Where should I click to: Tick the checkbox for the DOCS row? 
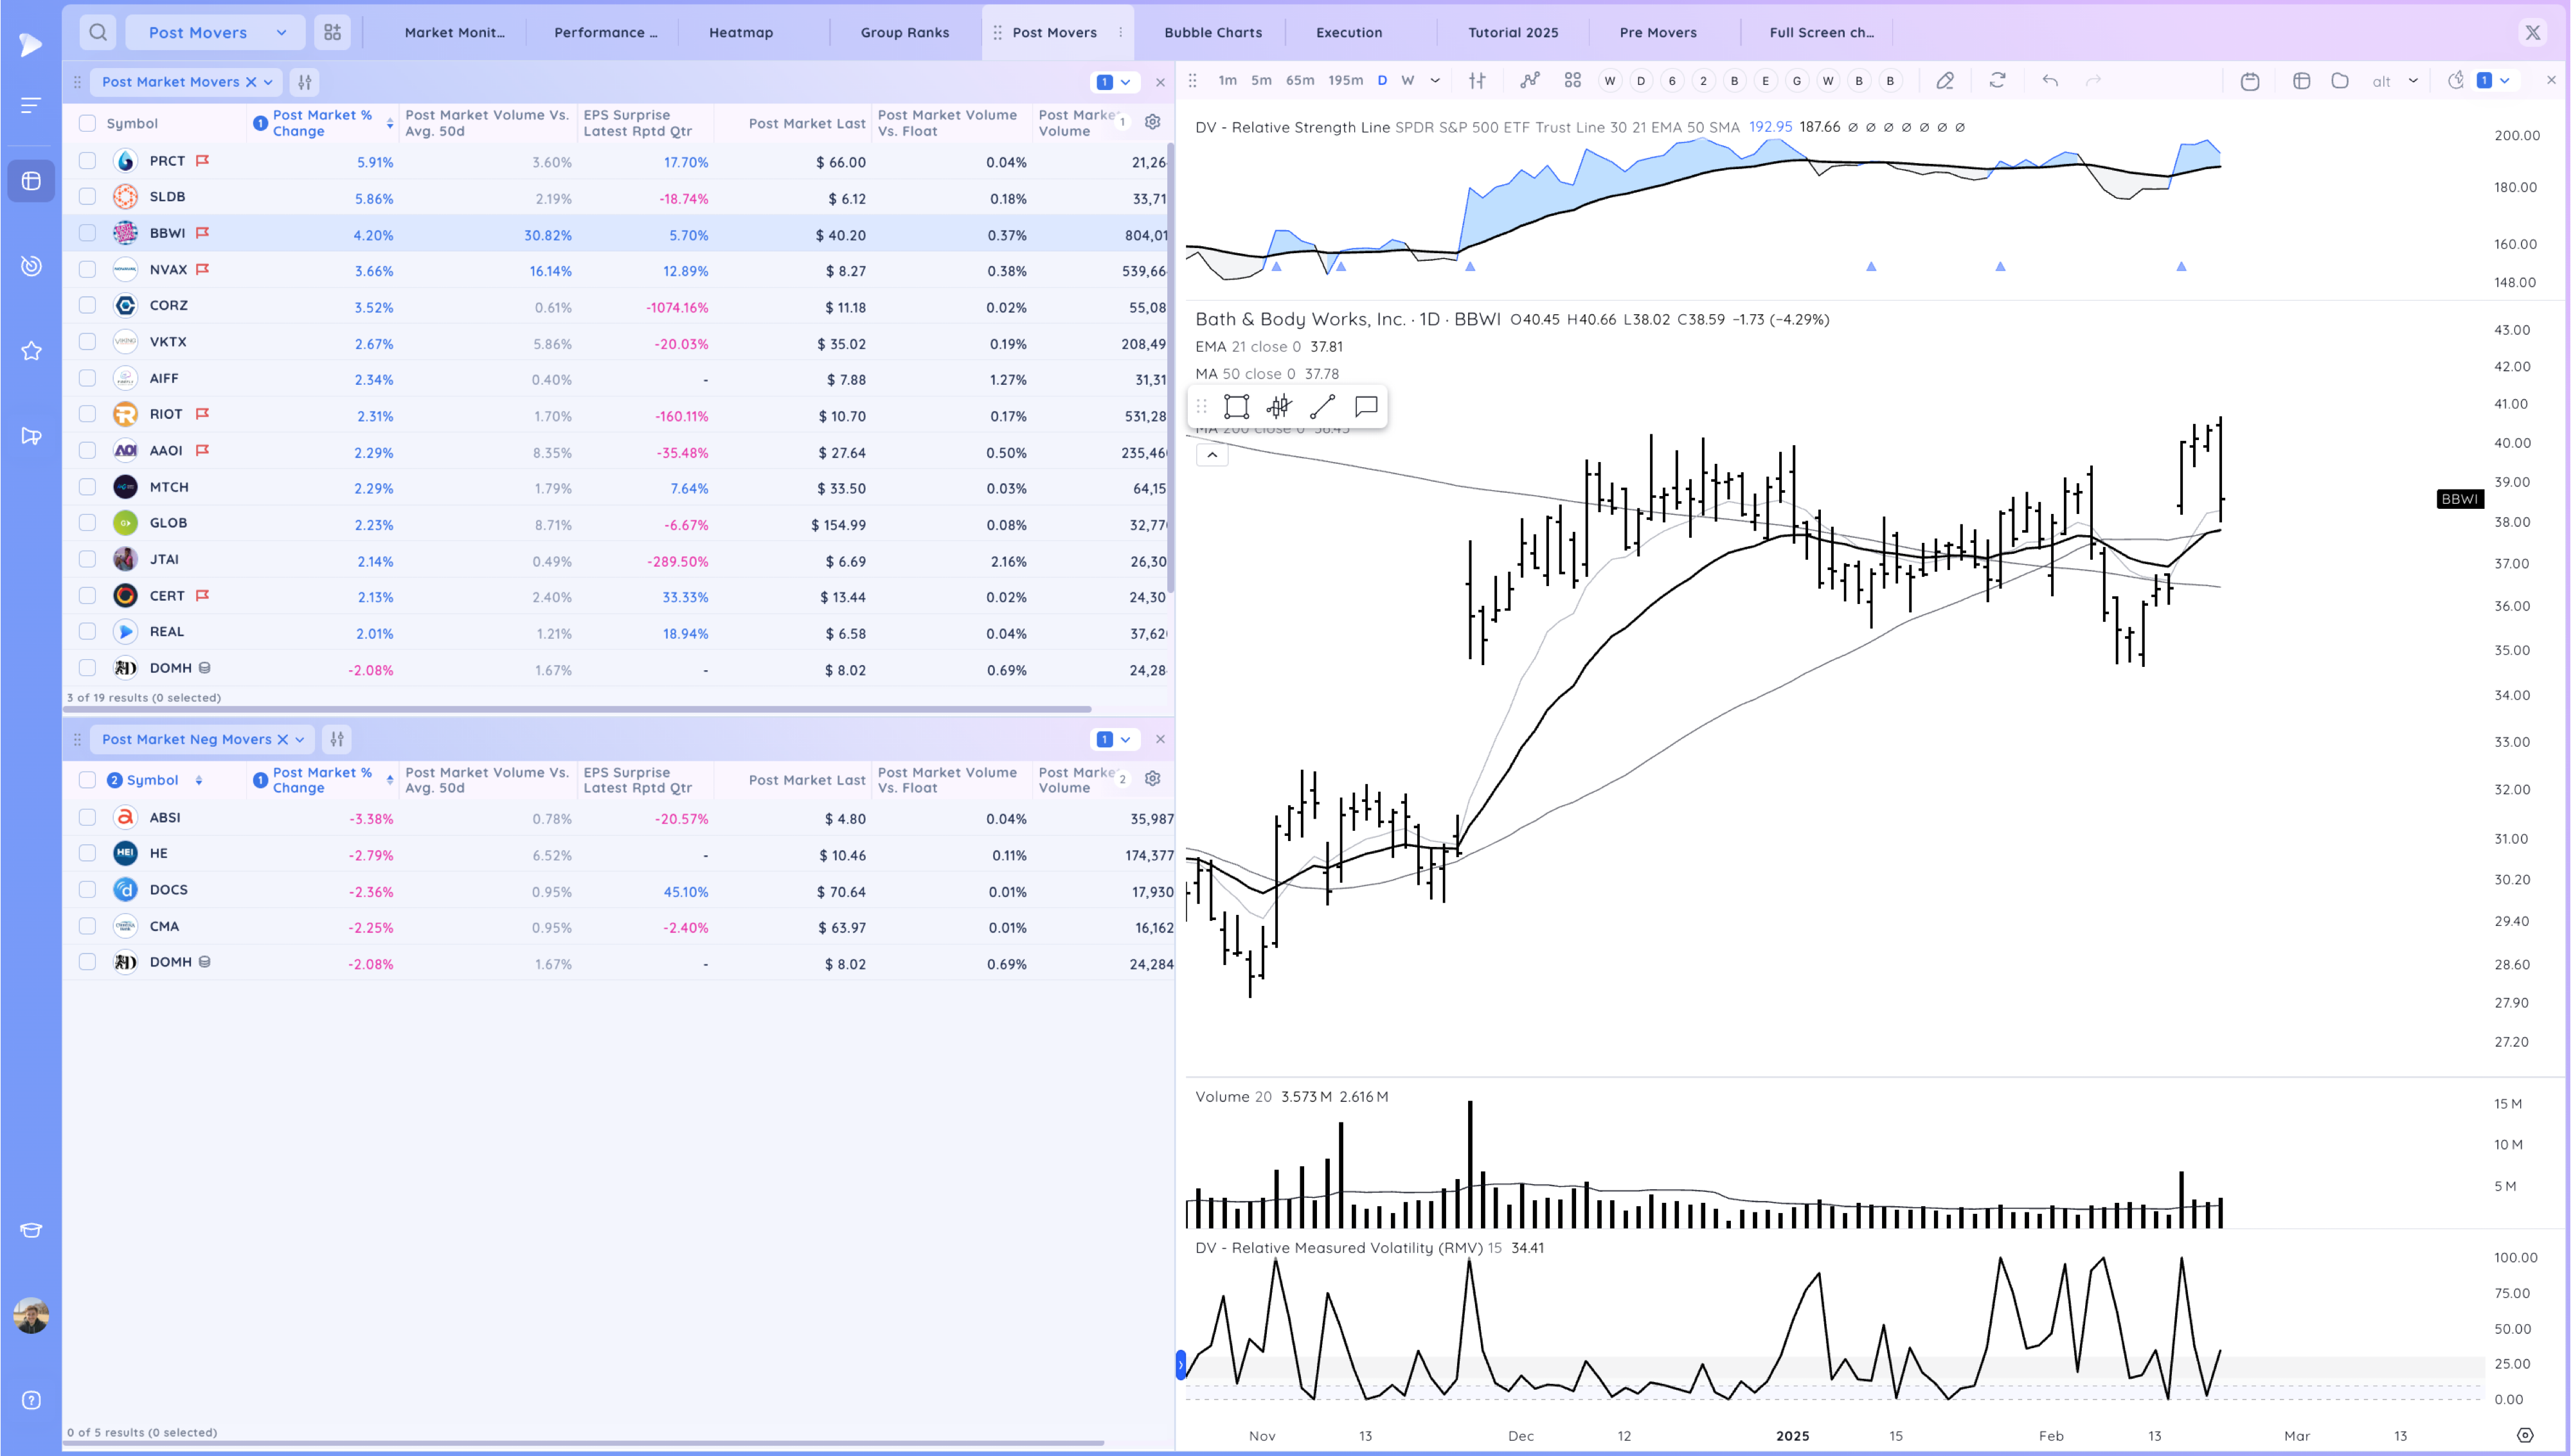[88, 890]
